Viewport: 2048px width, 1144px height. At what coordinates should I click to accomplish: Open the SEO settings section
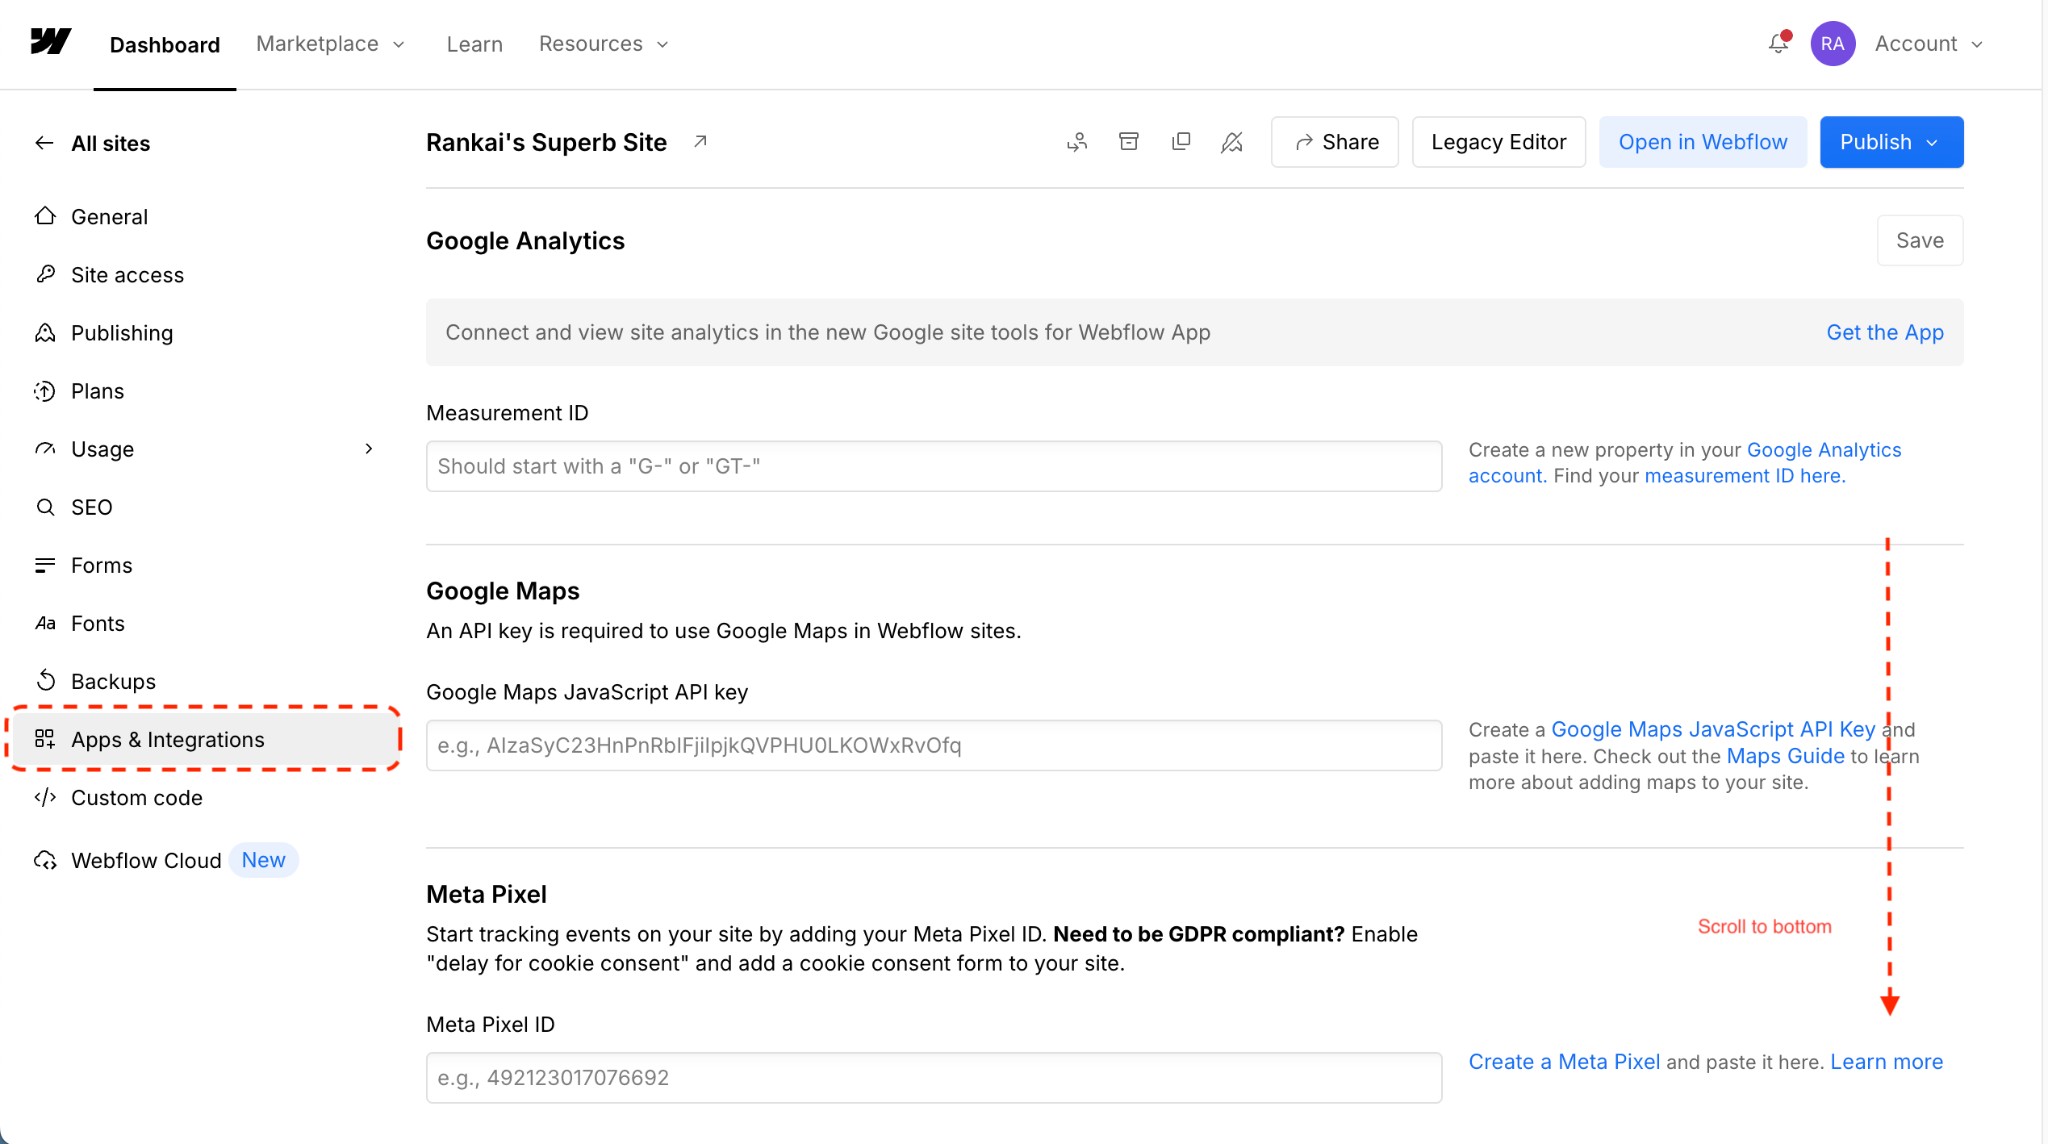[x=91, y=507]
